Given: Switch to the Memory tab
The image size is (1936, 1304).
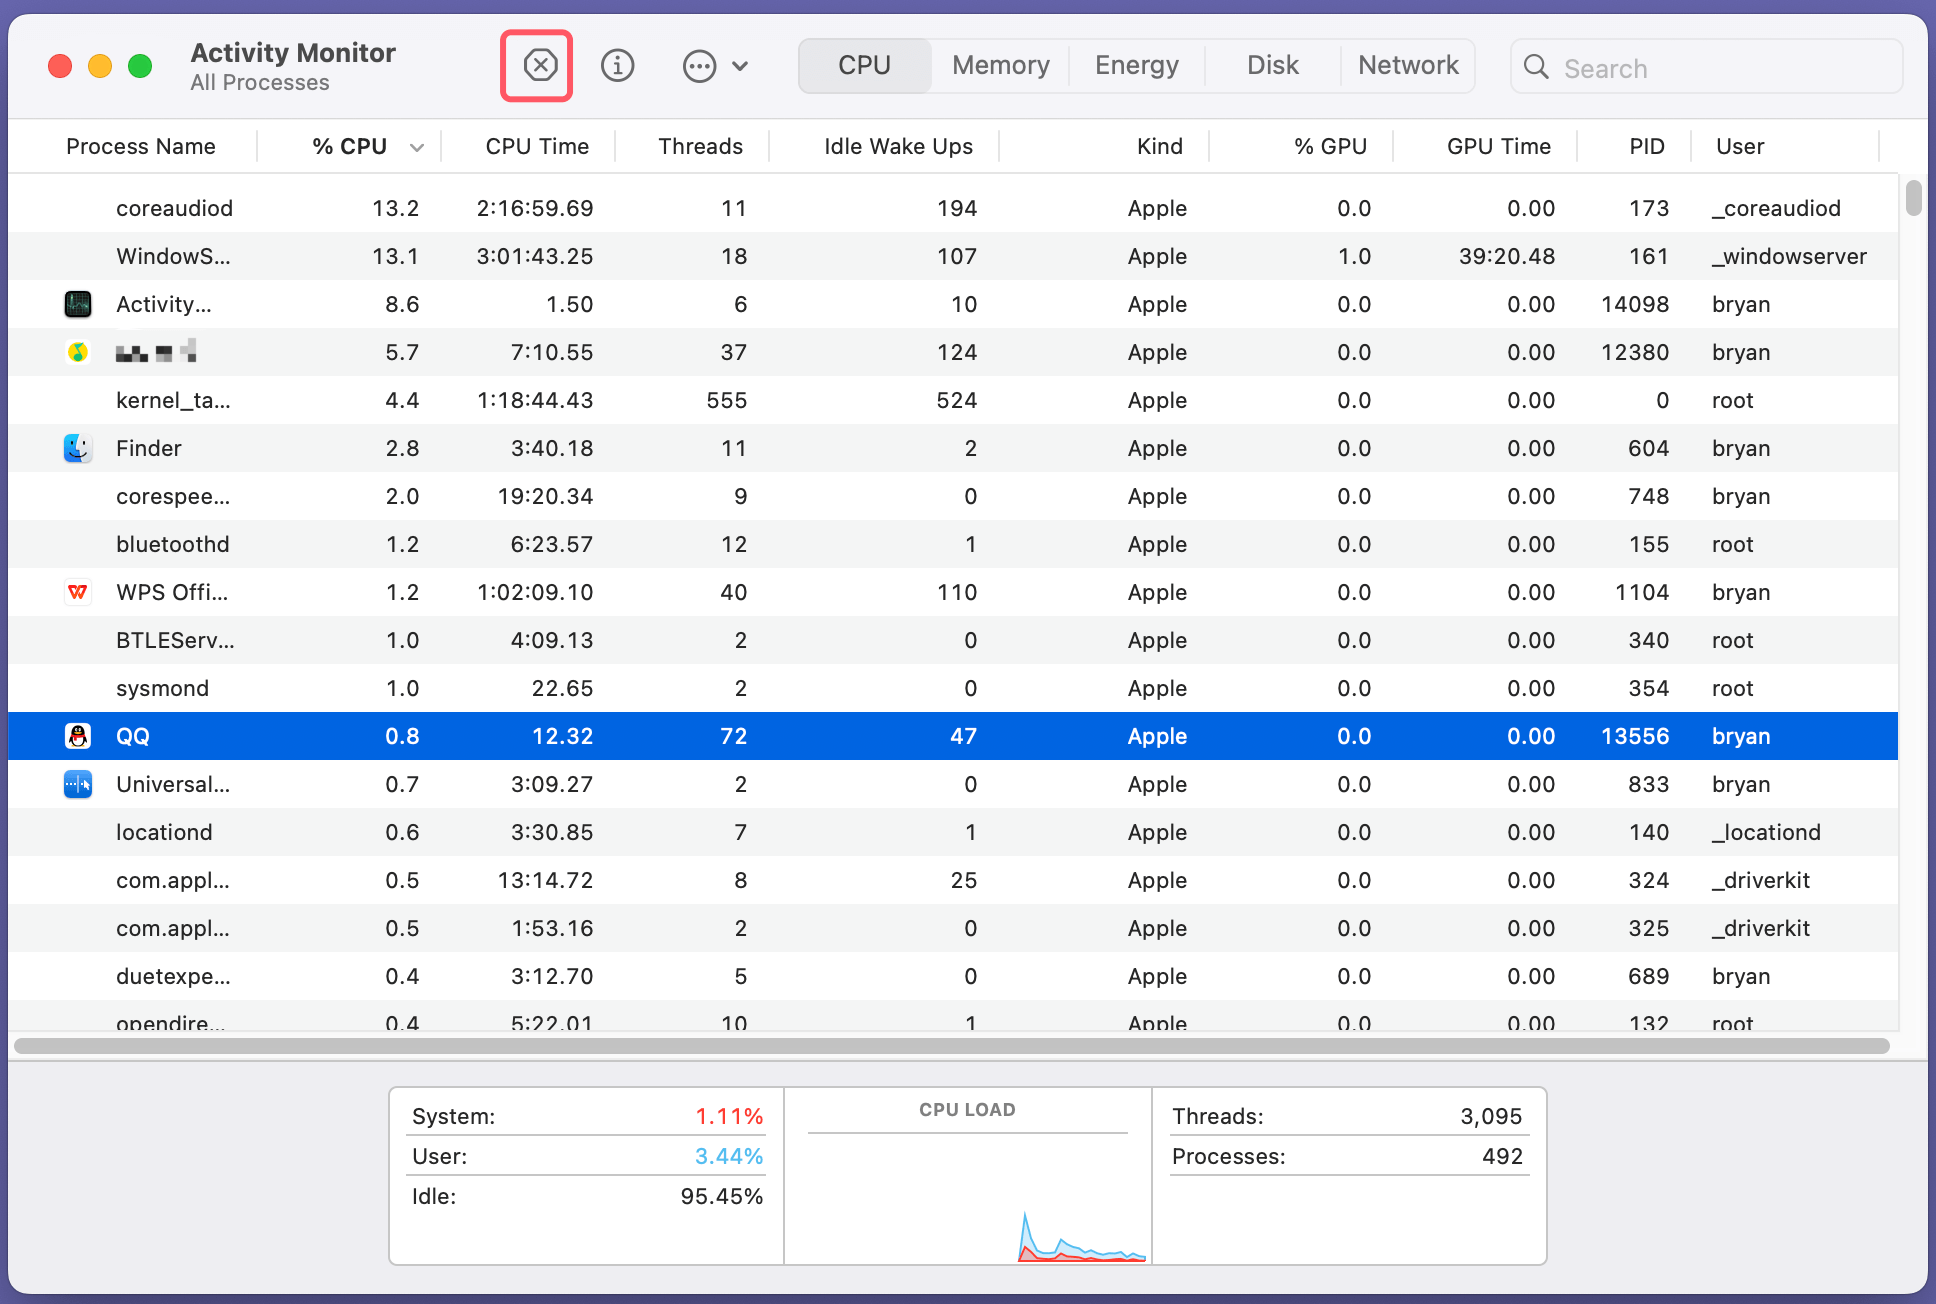Looking at the screenshot, I should (1000, 65).
